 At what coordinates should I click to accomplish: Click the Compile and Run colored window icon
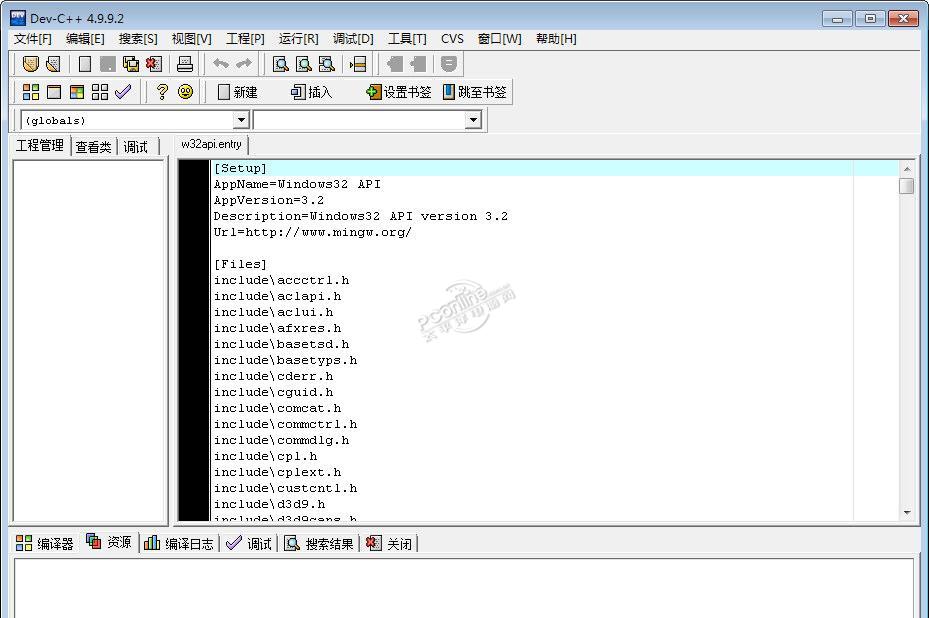(x=77, y=92)
